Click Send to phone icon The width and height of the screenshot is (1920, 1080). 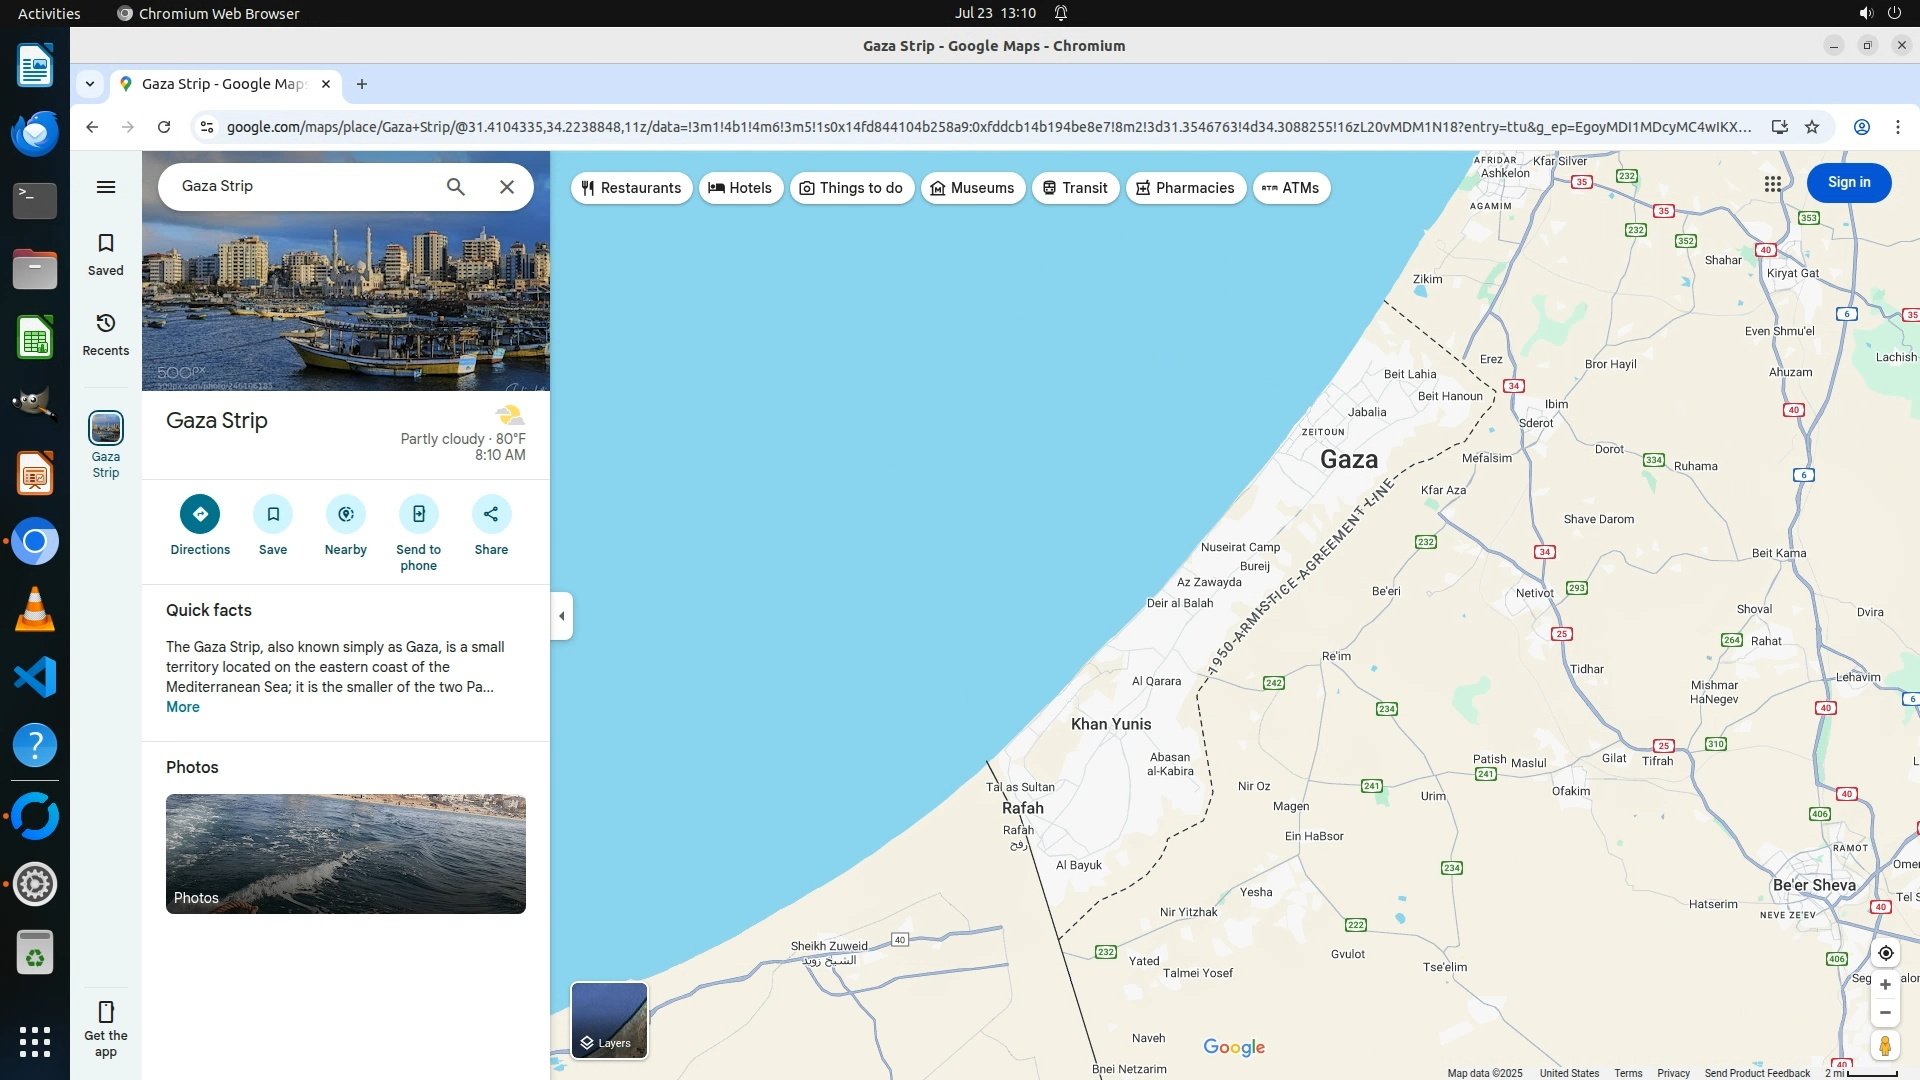coord(418,514)
